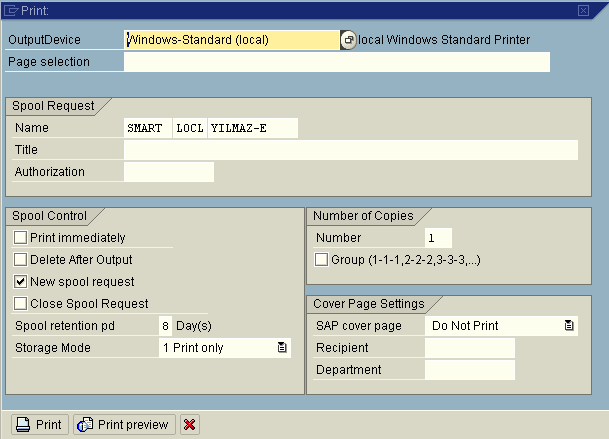Click the Department input field
Viewport: 609px width, 439px height.
[470, 370]
